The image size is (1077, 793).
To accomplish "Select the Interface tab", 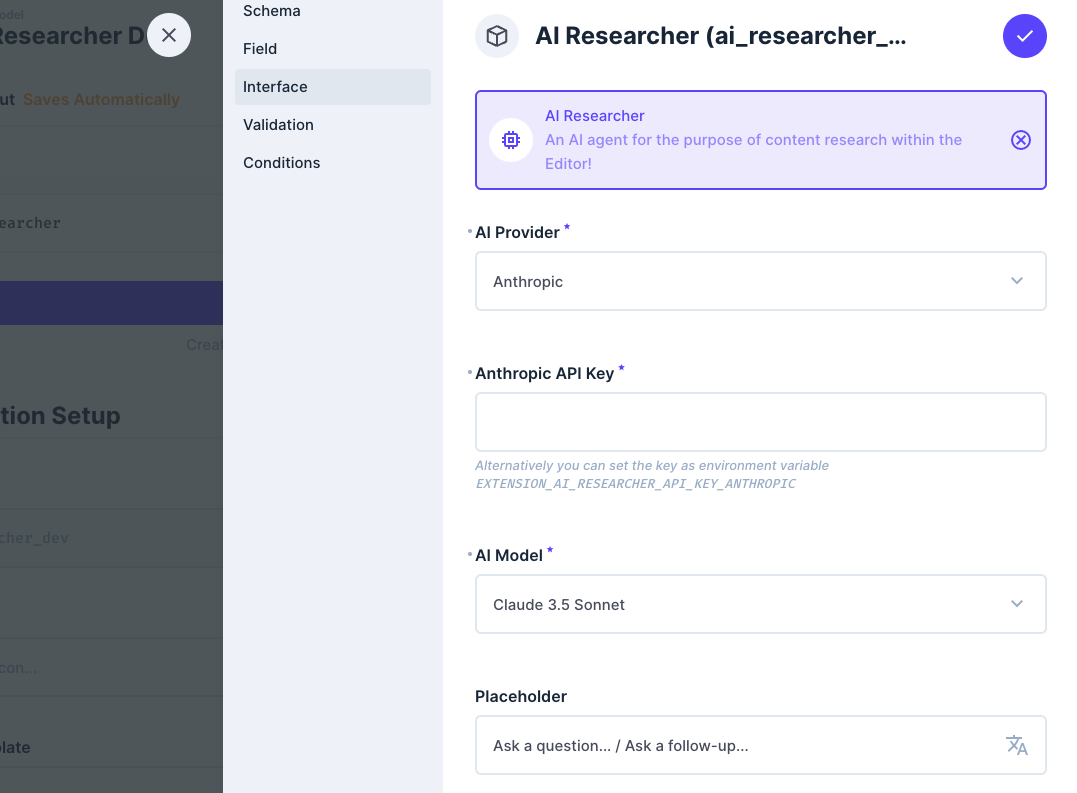I will pos(332,87).
